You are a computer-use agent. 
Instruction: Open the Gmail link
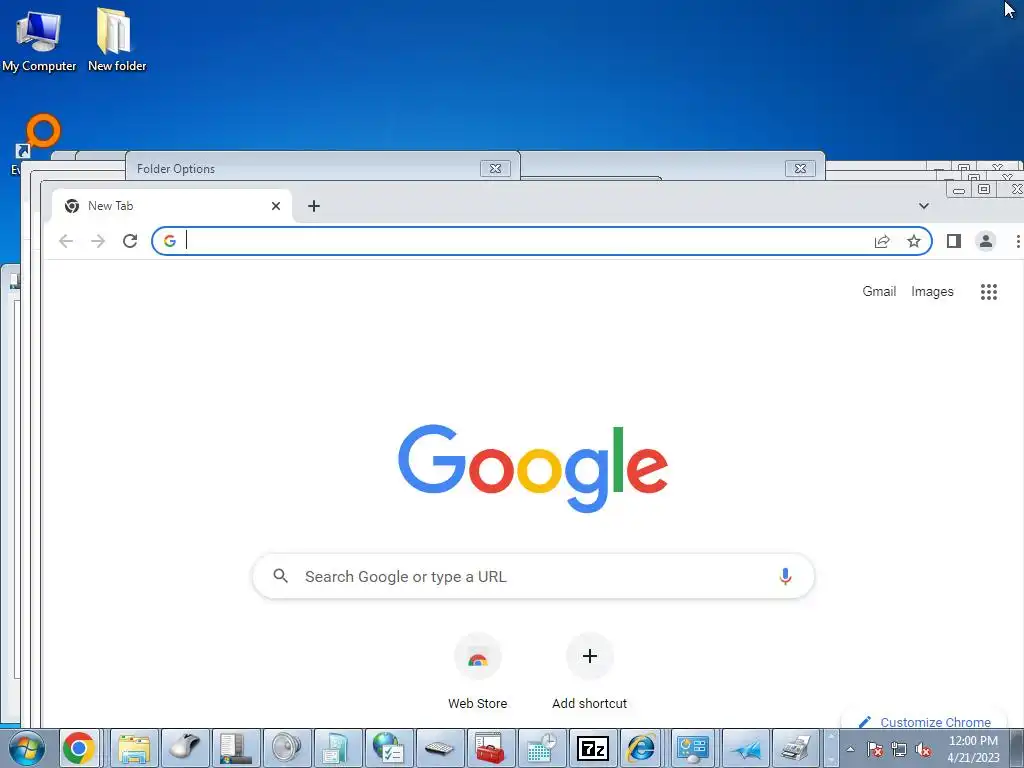click(x=879, y=292)
